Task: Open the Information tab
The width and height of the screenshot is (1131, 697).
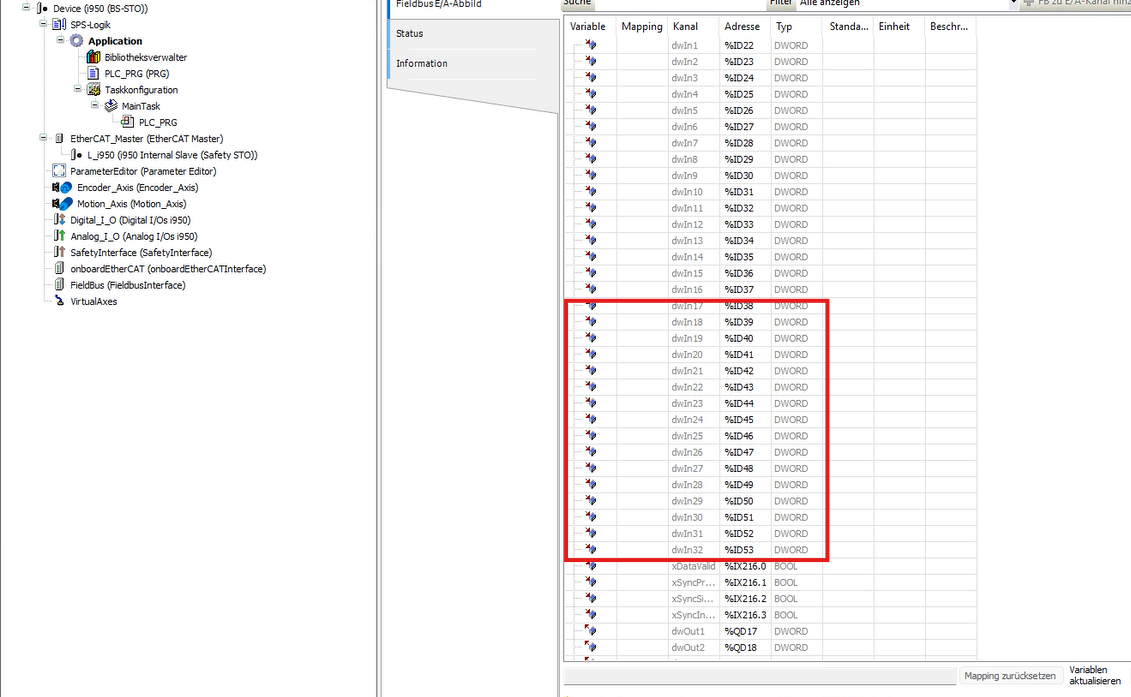Action: click(421, 63)
